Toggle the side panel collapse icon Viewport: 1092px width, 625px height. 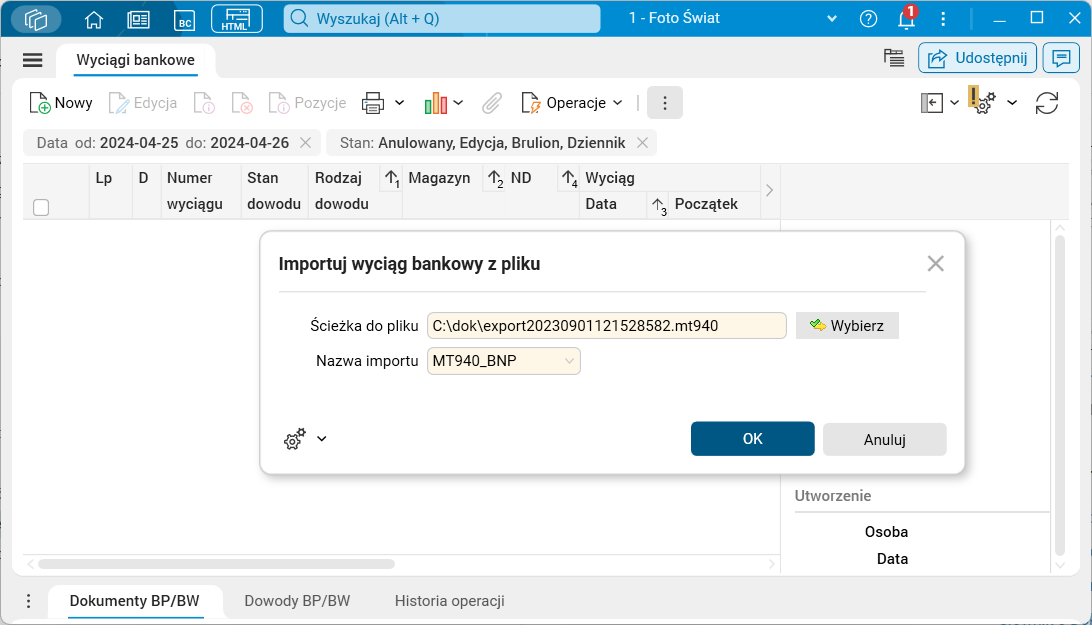pyautogui.click(x=932, y=103)
